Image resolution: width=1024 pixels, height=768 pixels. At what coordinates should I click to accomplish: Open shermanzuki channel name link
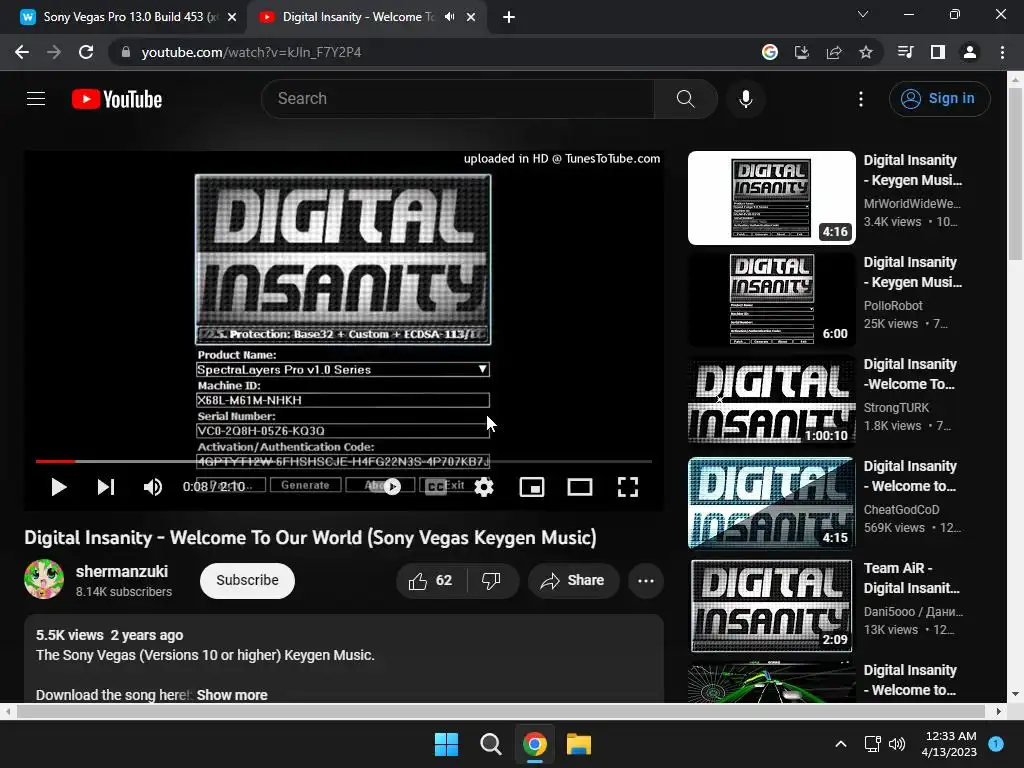tap(121, 571)
